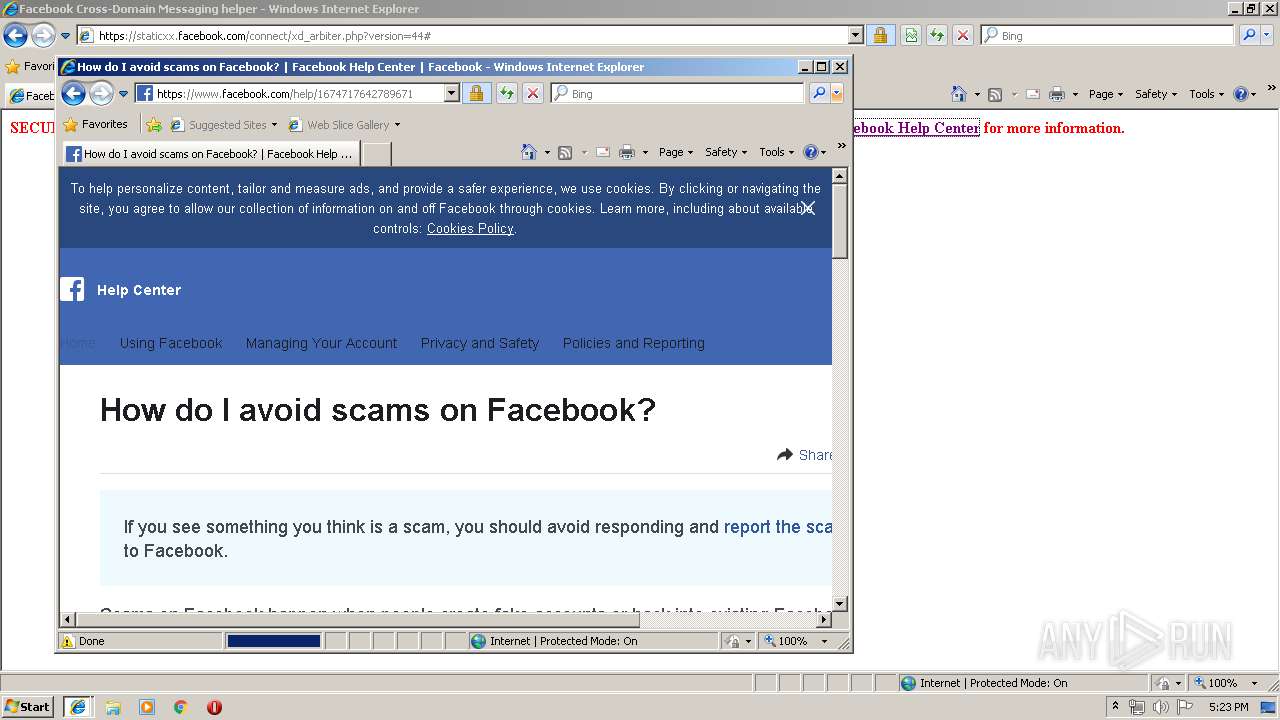Click Read Mail icon in front window

603,152
